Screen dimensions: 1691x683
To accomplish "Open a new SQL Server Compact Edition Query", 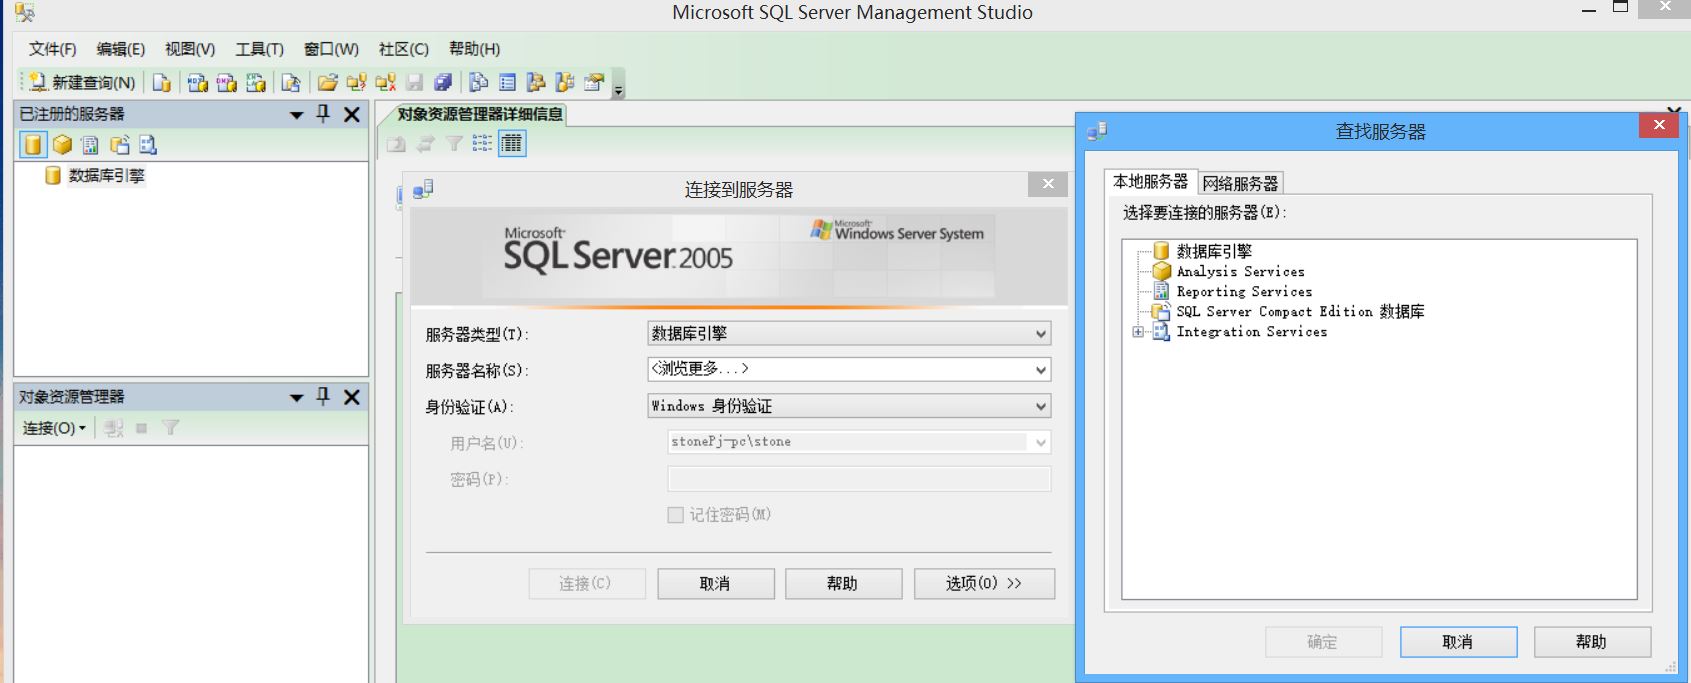I will coord(290,83).
